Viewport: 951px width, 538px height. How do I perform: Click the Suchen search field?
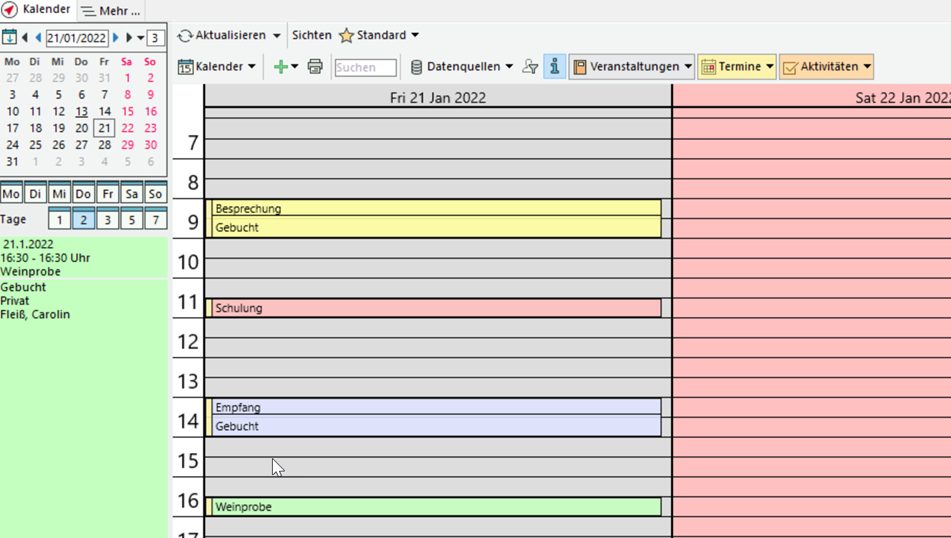365,67
